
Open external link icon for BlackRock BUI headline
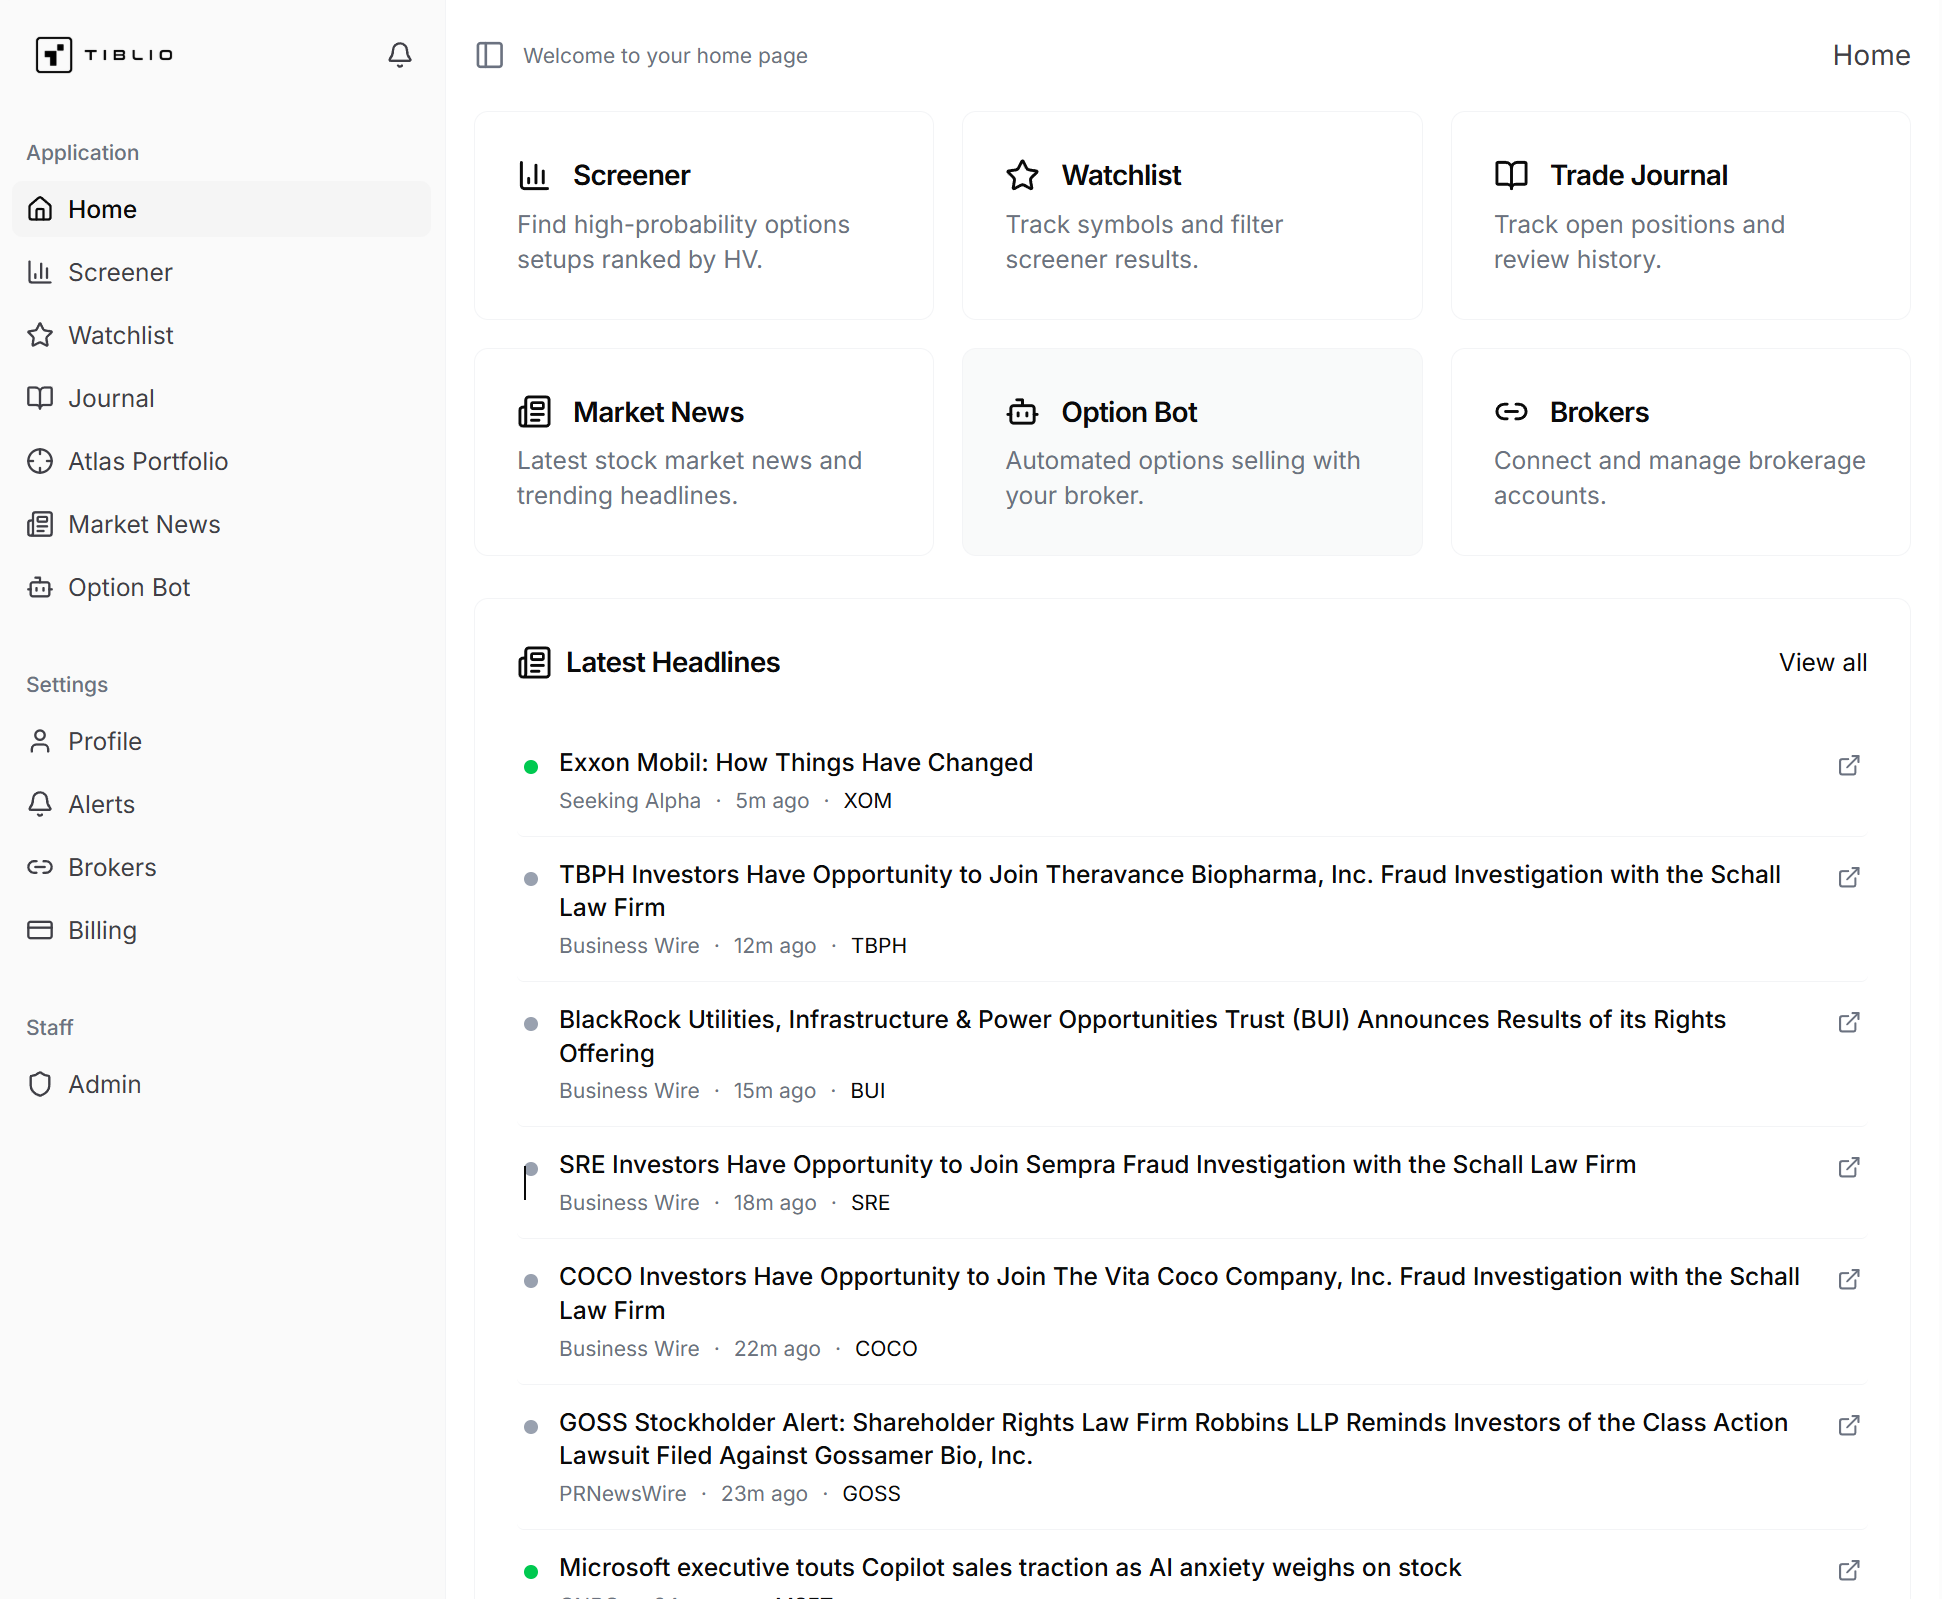tap(1848, 1022)
